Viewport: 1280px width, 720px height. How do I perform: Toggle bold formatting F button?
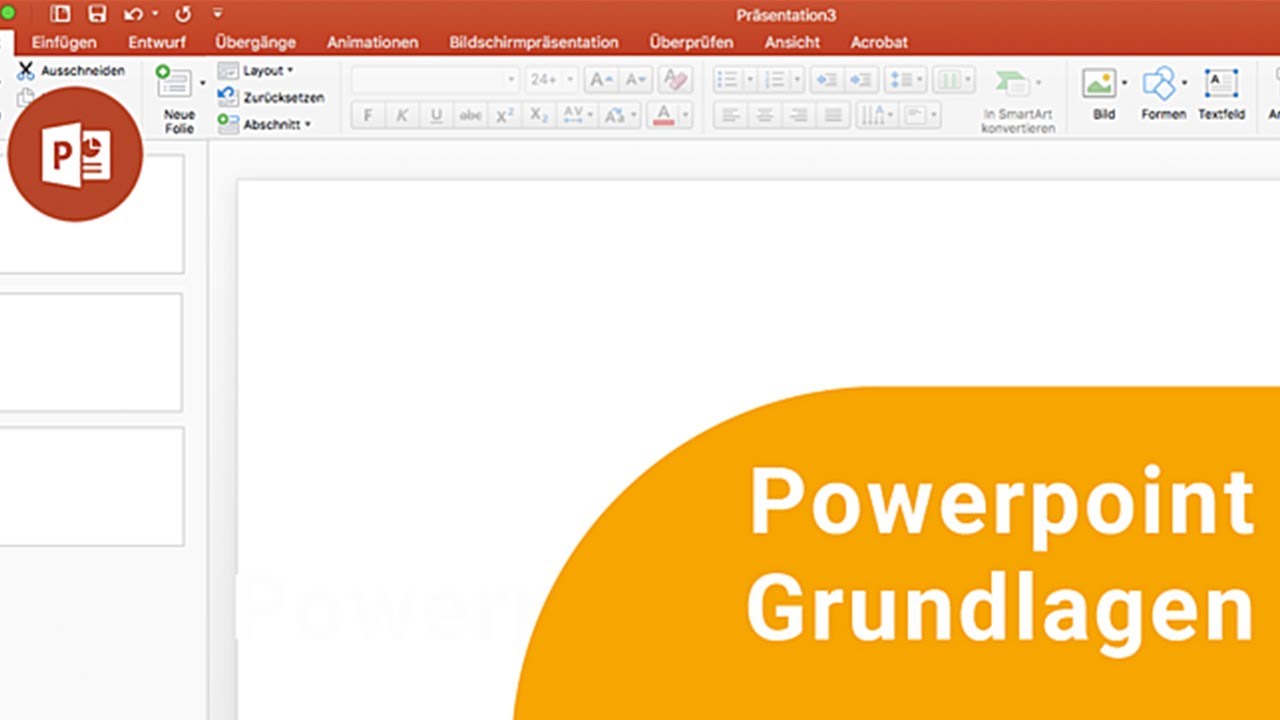pos(368,116)
